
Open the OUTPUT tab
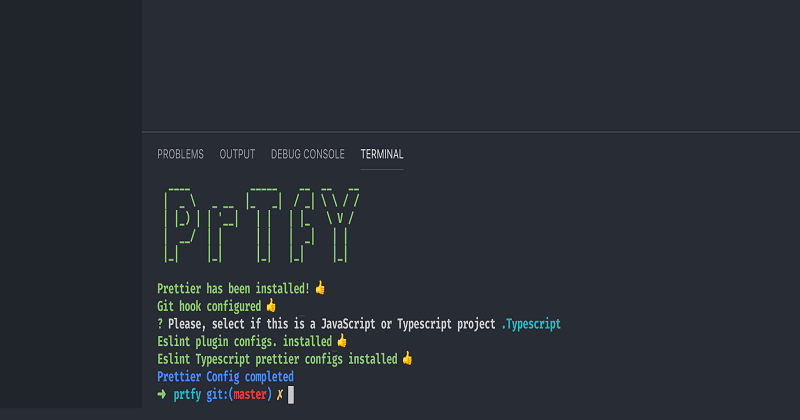pyautogui.click(x=237, y=154)
